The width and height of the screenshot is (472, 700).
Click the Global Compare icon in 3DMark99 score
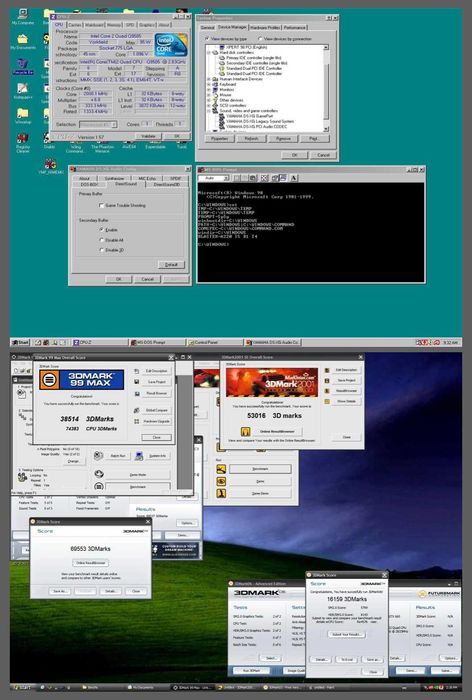click(x=137, y=410)
